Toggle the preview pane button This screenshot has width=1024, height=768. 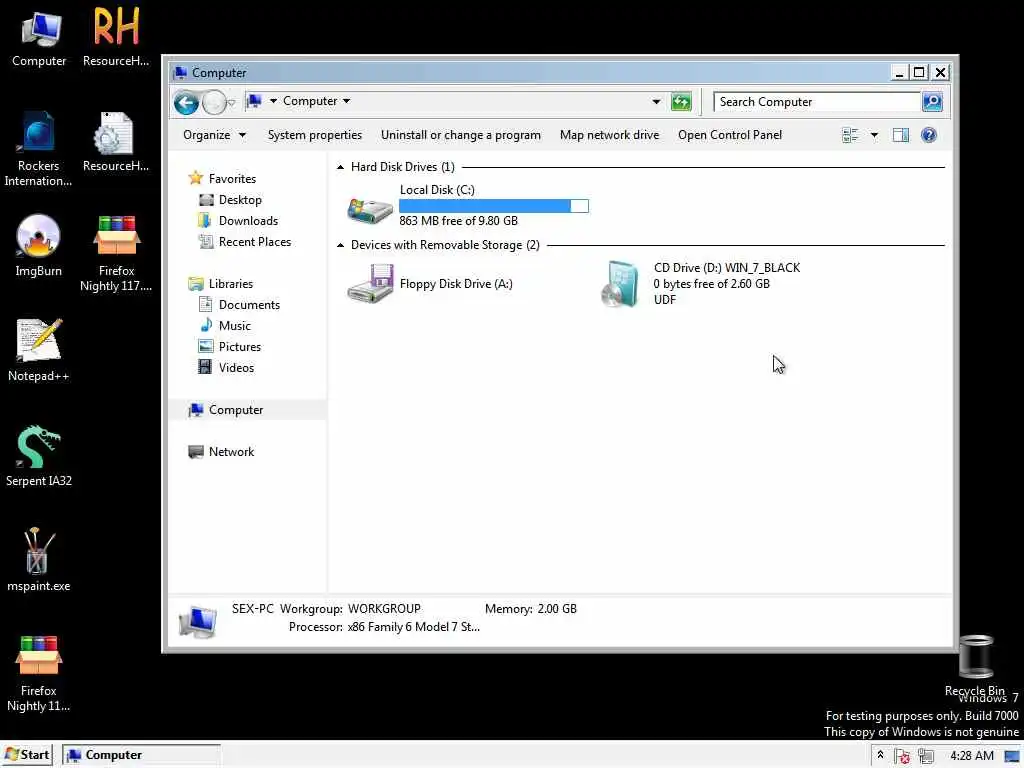[901, 135]
